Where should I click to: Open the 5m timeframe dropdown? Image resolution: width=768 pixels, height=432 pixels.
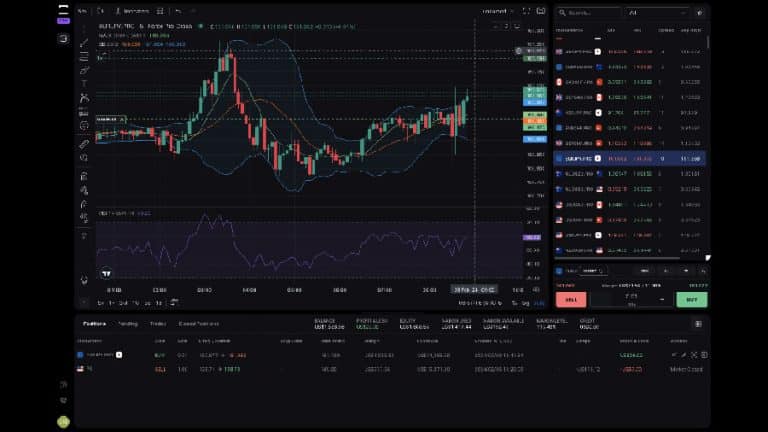point(82,11)
